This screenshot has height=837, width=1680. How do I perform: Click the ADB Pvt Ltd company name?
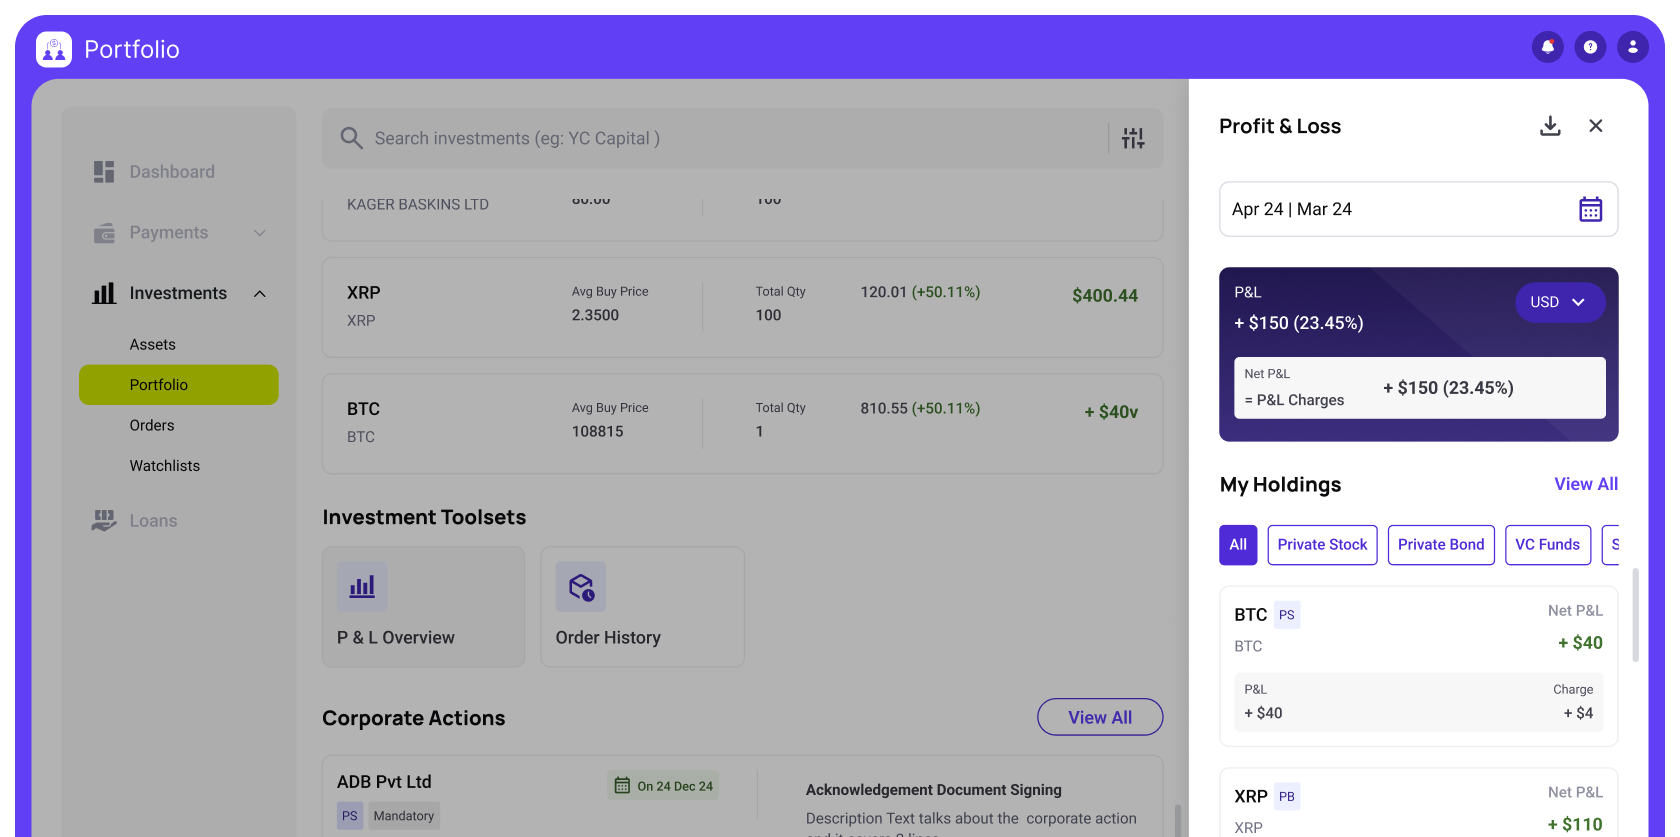tap(384, 782)
